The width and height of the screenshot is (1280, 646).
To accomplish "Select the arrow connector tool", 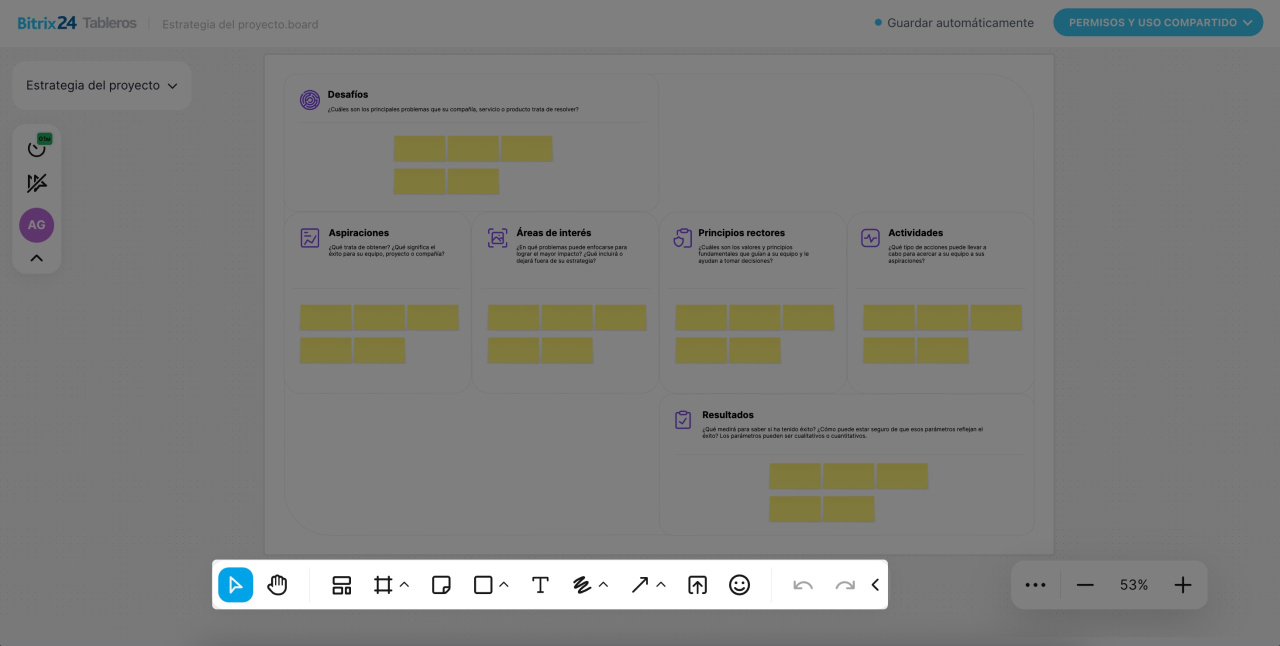I will [x=640, y=585].
